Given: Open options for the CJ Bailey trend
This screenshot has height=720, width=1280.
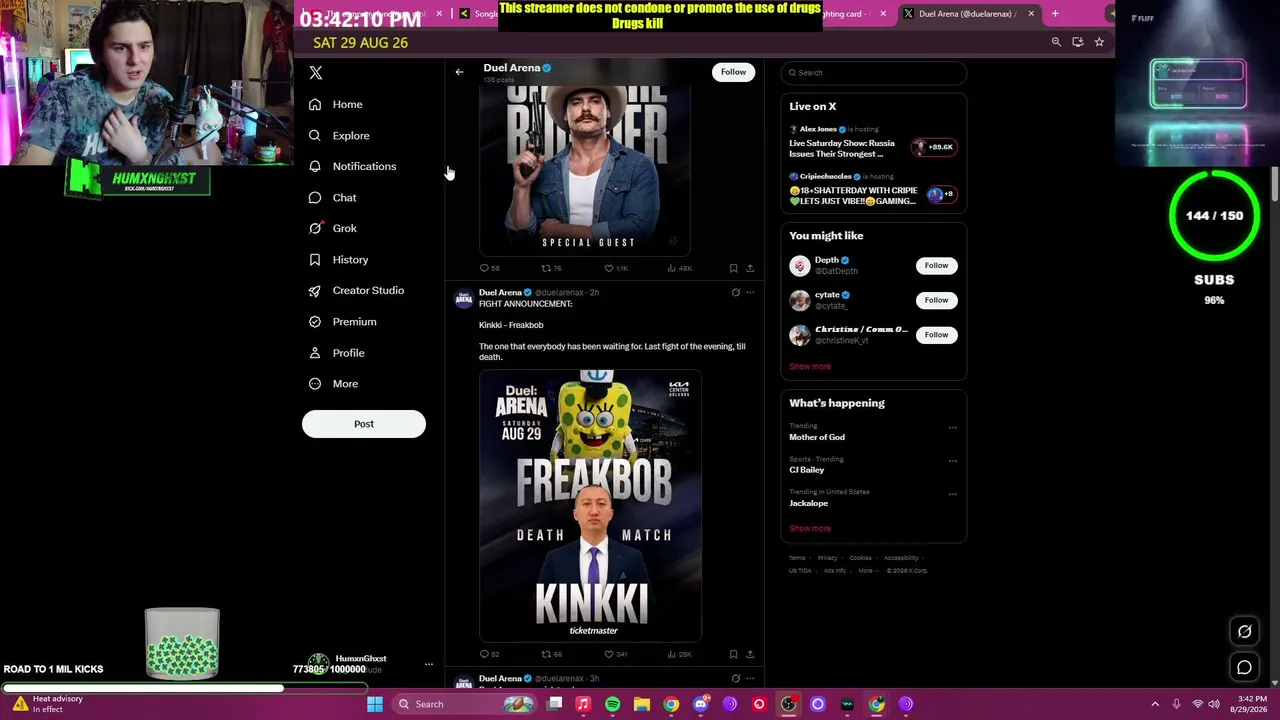Looking at the screenshot, I should pos(952,461).
